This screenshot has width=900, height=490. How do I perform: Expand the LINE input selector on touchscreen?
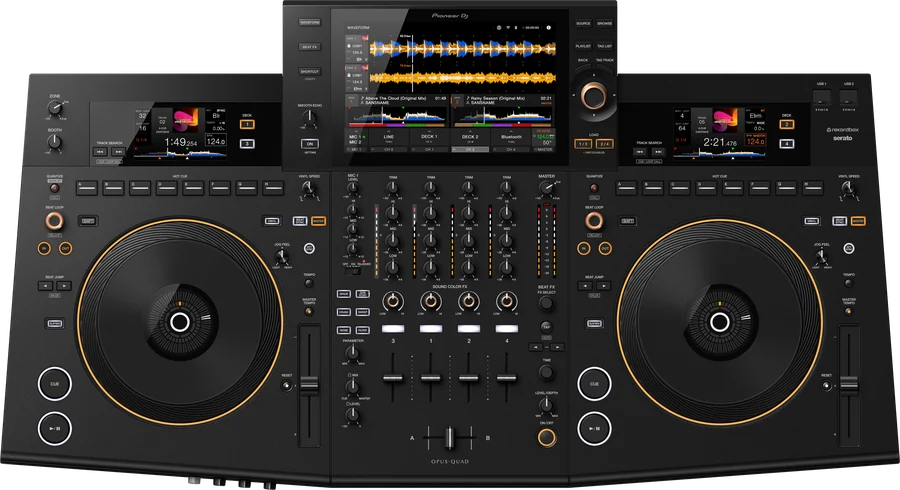tap(389, 138)
